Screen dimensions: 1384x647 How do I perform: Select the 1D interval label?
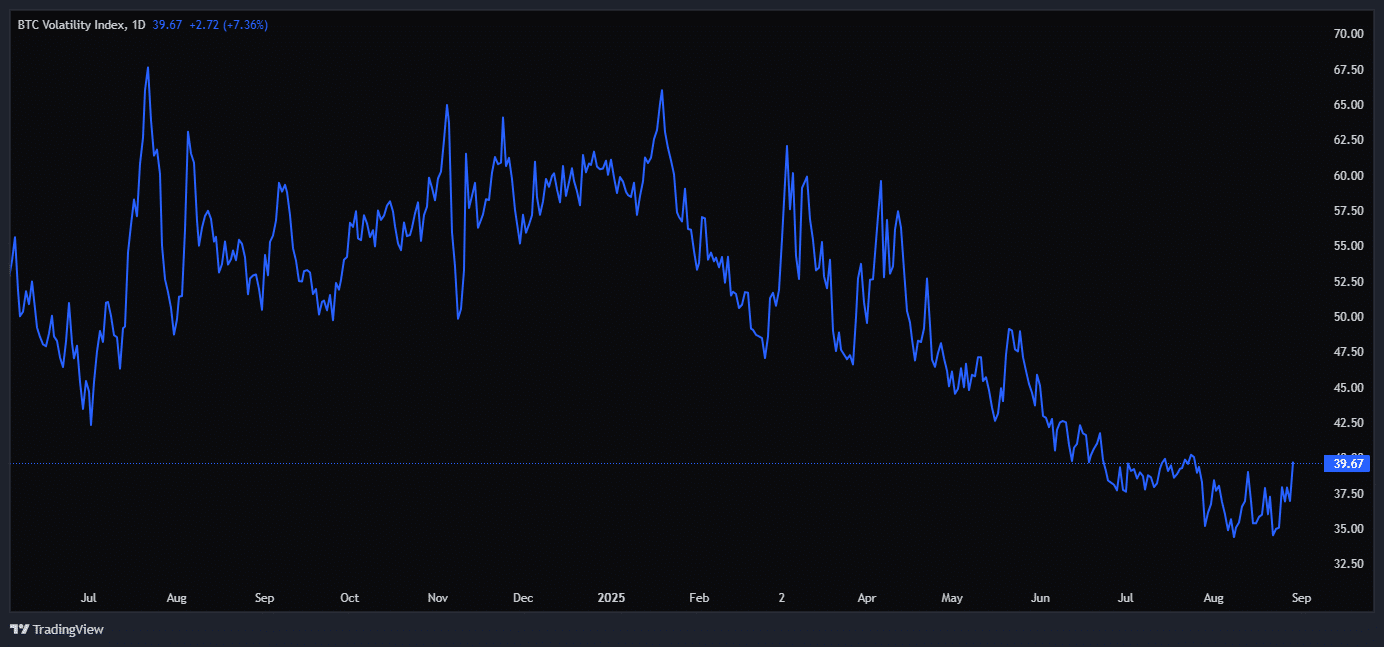(139, 24)
